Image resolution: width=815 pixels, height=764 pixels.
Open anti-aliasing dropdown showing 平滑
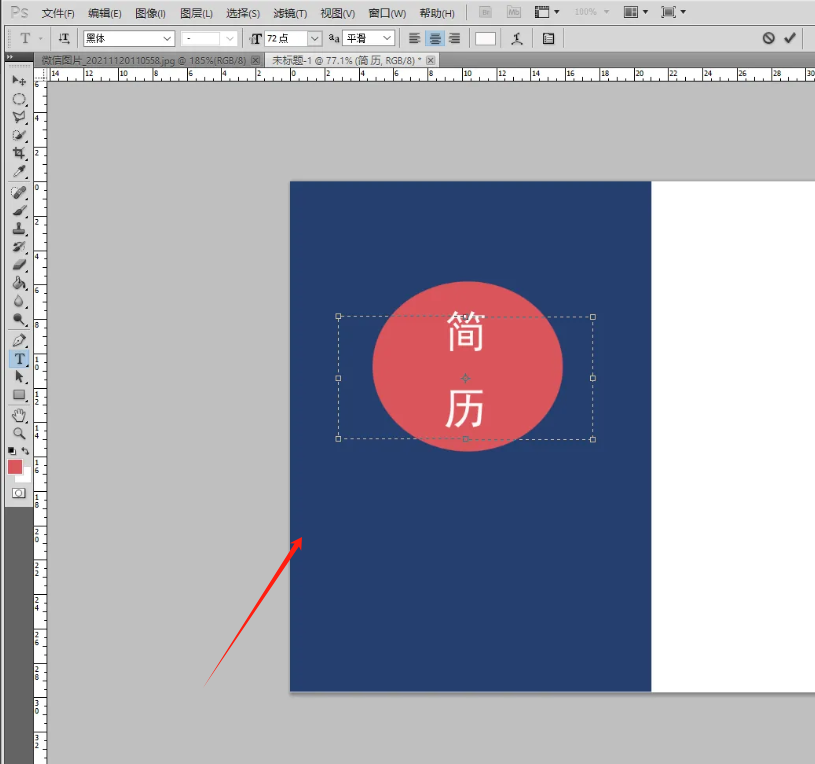368,38
